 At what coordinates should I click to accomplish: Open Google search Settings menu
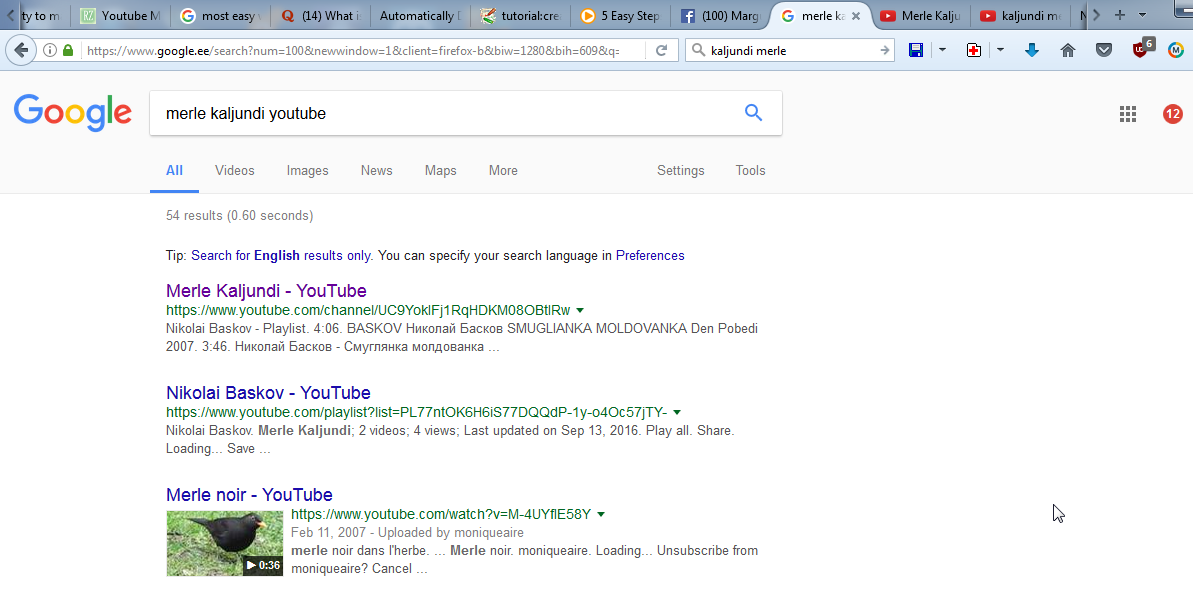680,170
